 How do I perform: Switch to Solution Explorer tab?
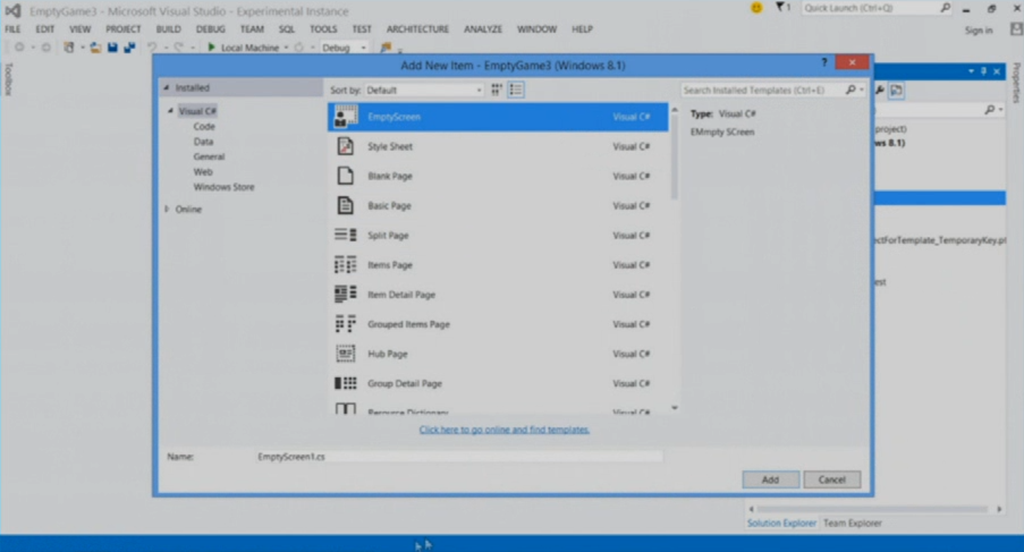(x=782, y=523)
